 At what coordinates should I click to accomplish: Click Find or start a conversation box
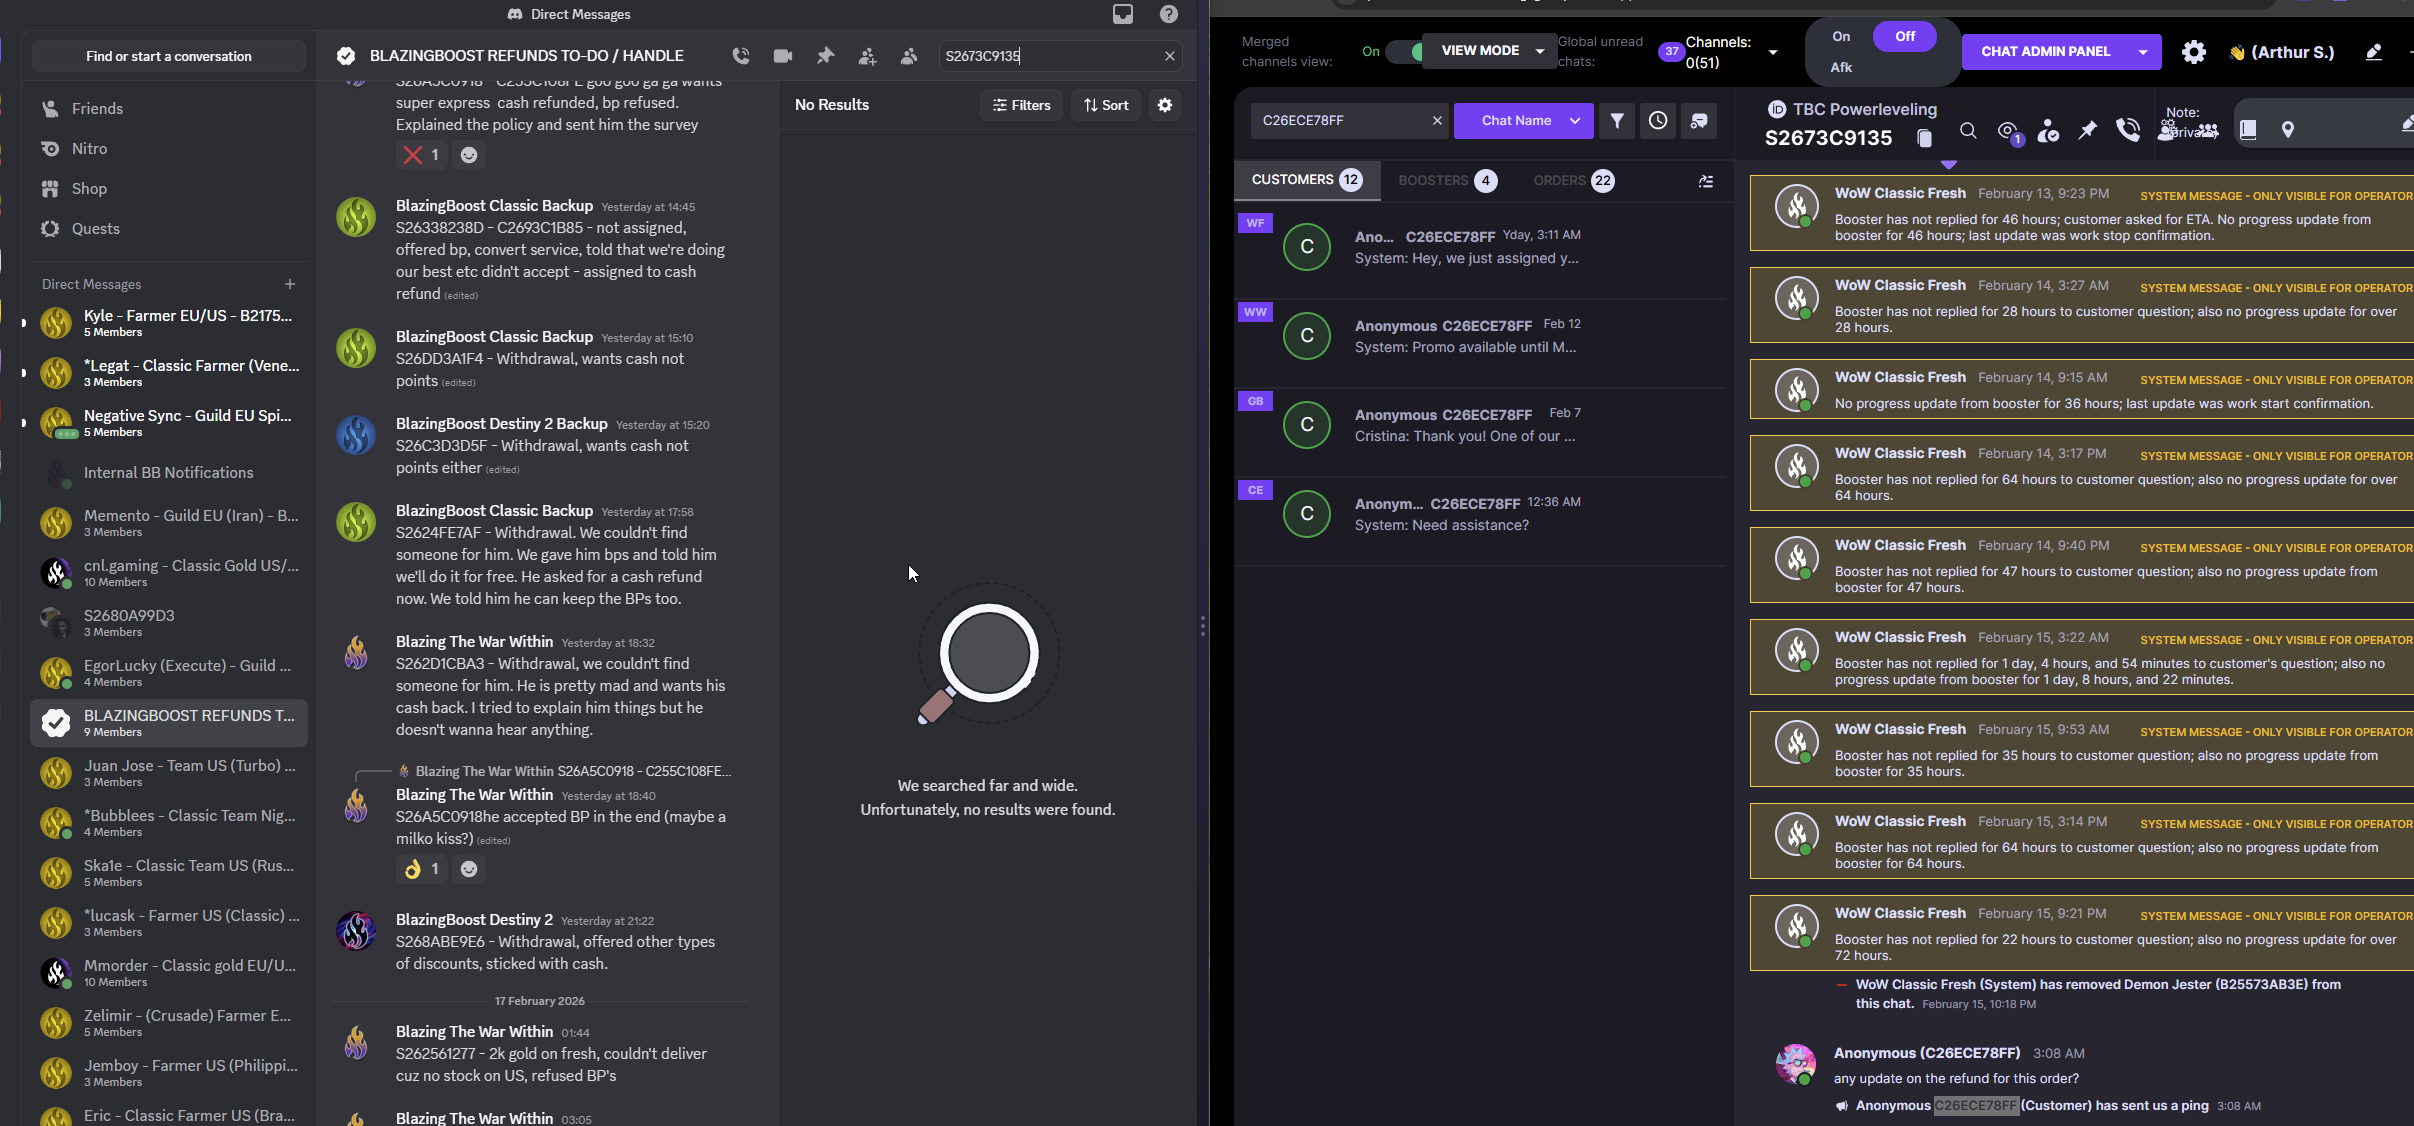(x=169, y=56)
